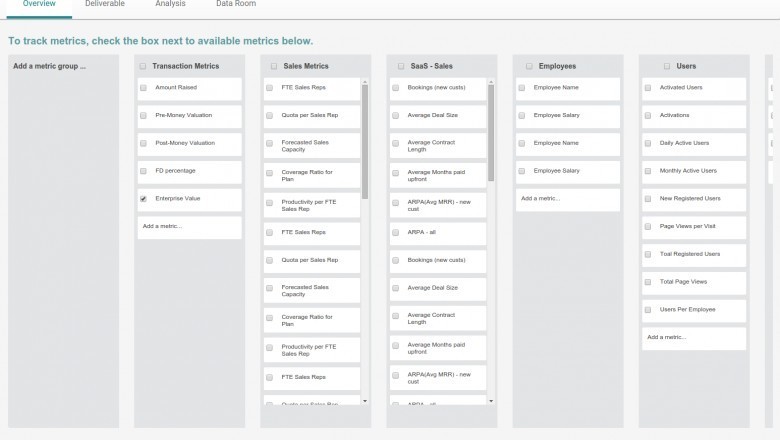Tick the Activations checkbox
Viewport: 780px width, 440px height.
648,115
